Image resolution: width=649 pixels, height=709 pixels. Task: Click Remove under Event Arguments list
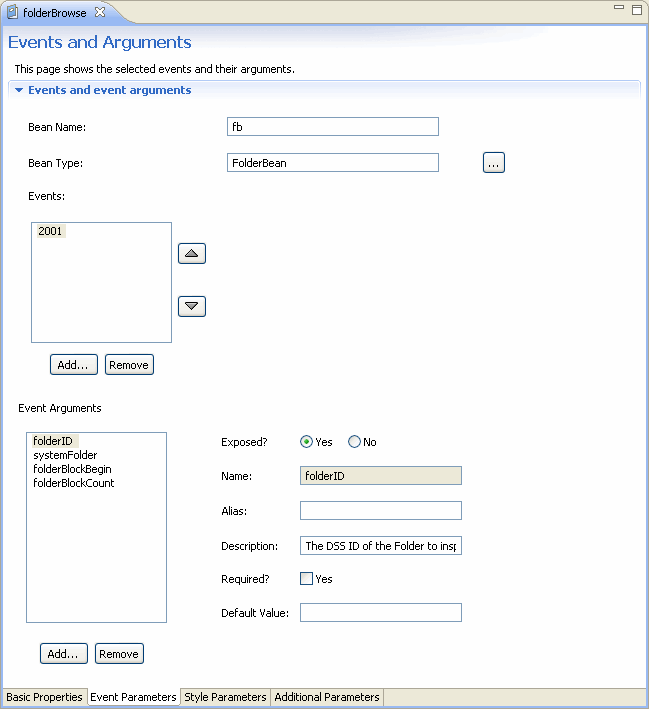pos(119,653)
